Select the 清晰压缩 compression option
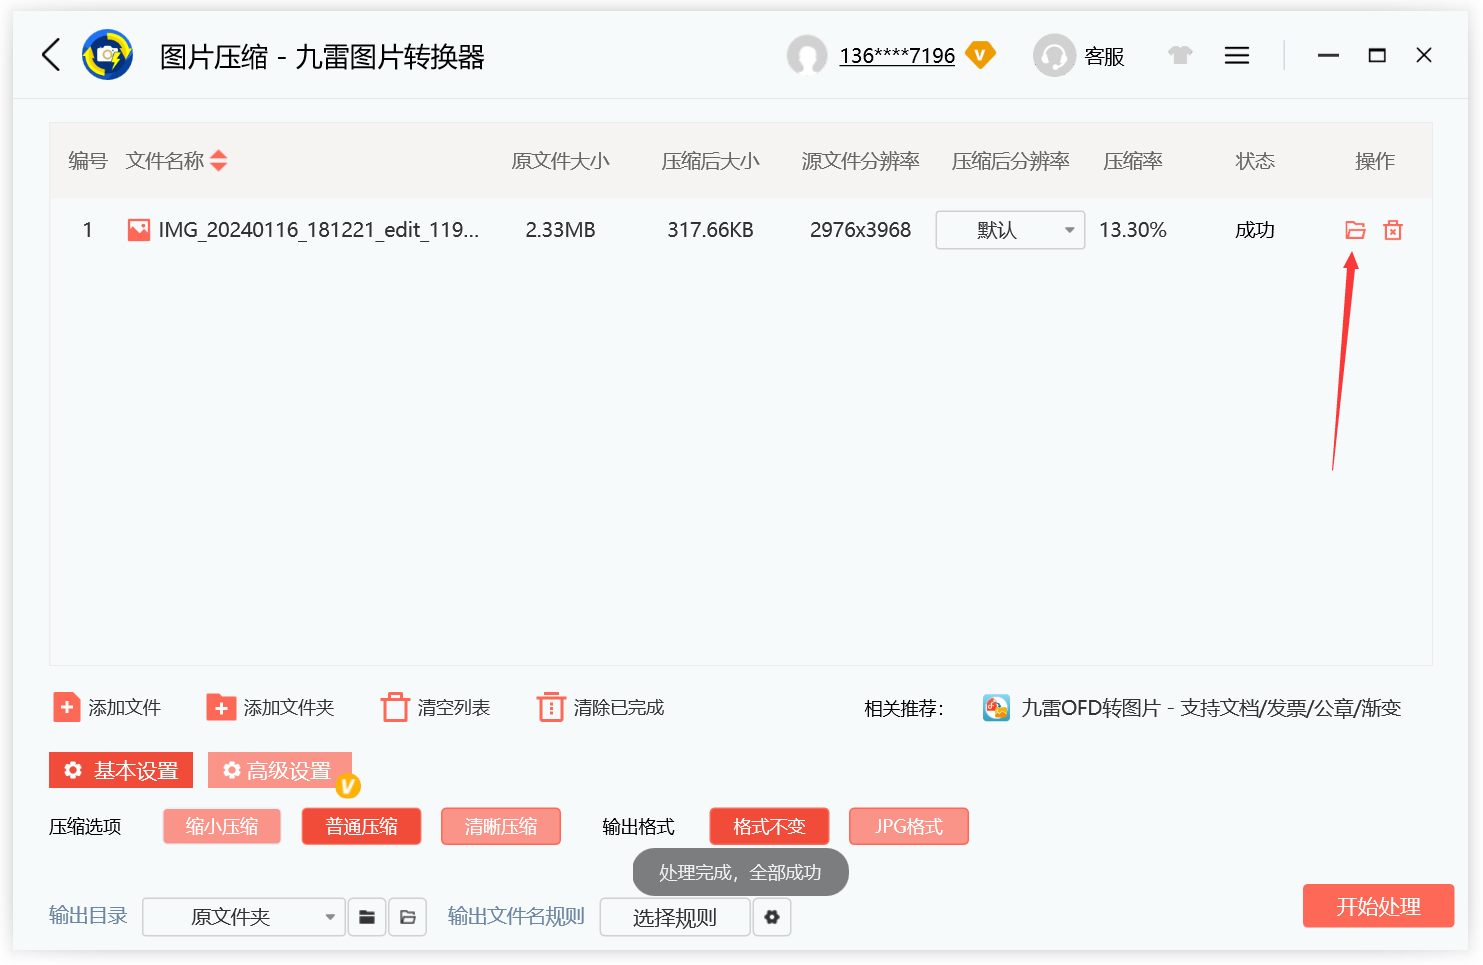This screenshot has height=965, width=1483. (500, 826)
